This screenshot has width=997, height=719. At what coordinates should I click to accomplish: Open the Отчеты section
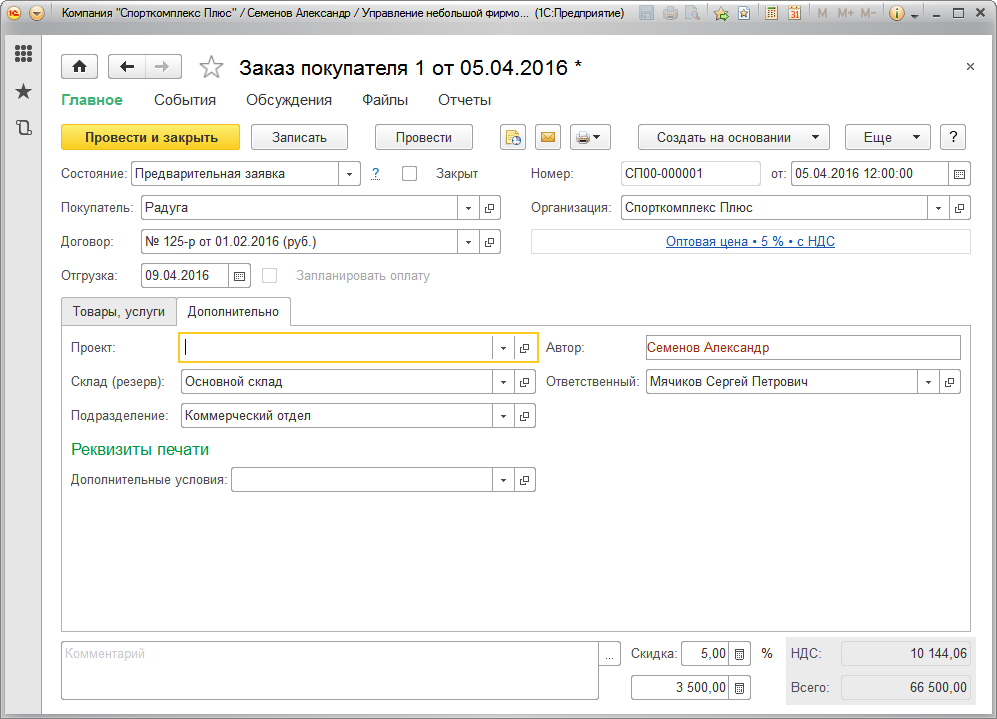pos(465,100)
